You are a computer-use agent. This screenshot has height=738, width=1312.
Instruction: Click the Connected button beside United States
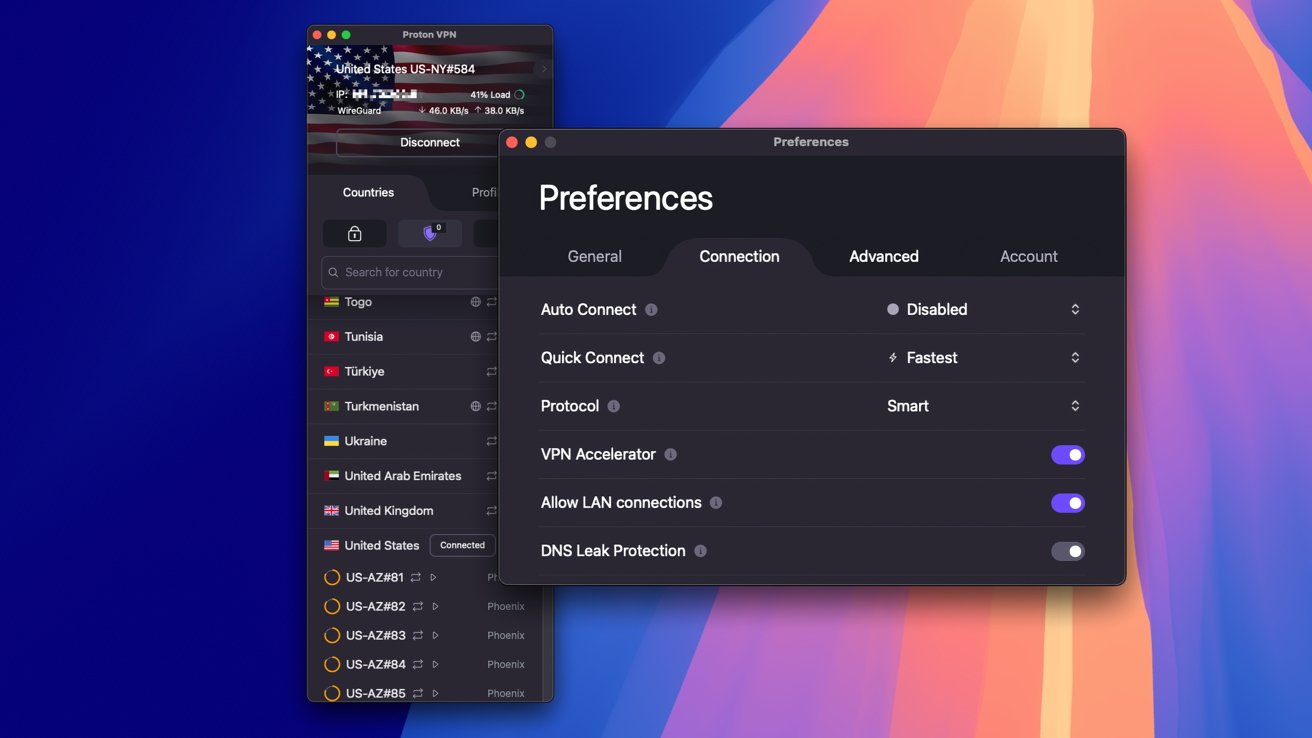click(x=462, y=545)
